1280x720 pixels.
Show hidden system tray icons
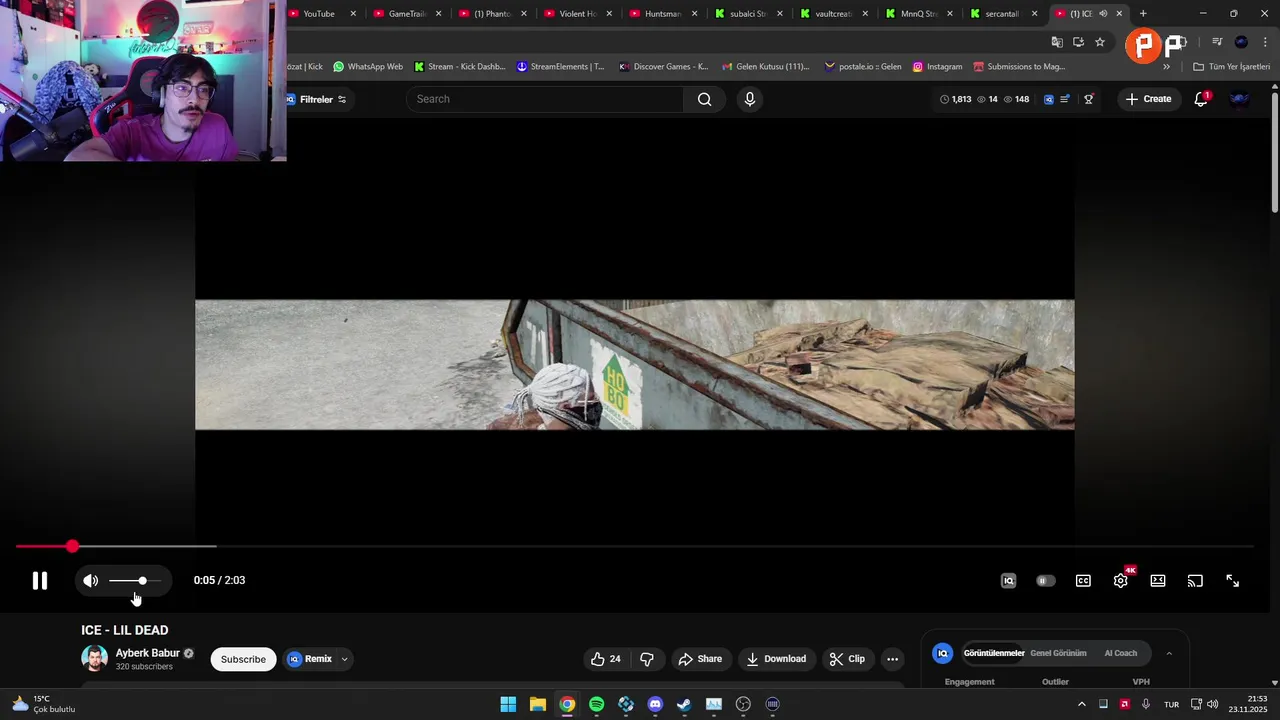click(1081, 704)
